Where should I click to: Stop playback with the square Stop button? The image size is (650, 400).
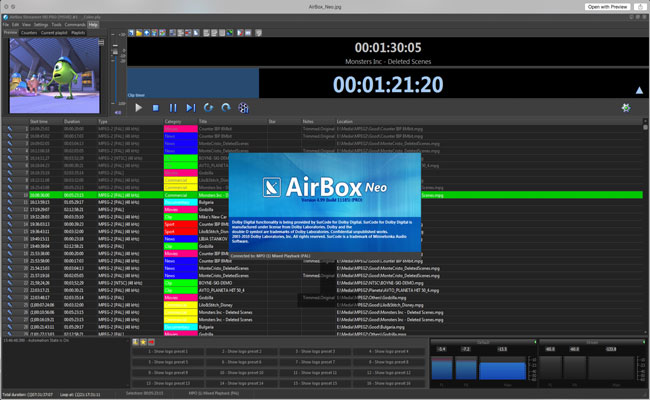click(x=156, y=108)
